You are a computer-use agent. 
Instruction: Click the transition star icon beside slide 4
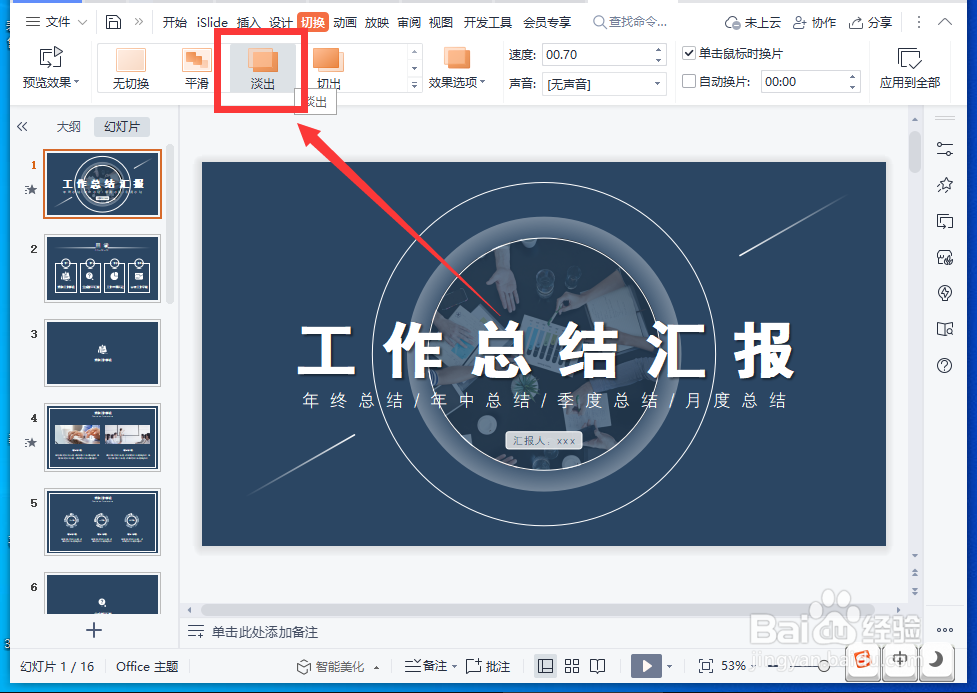[x=31, y=442]
